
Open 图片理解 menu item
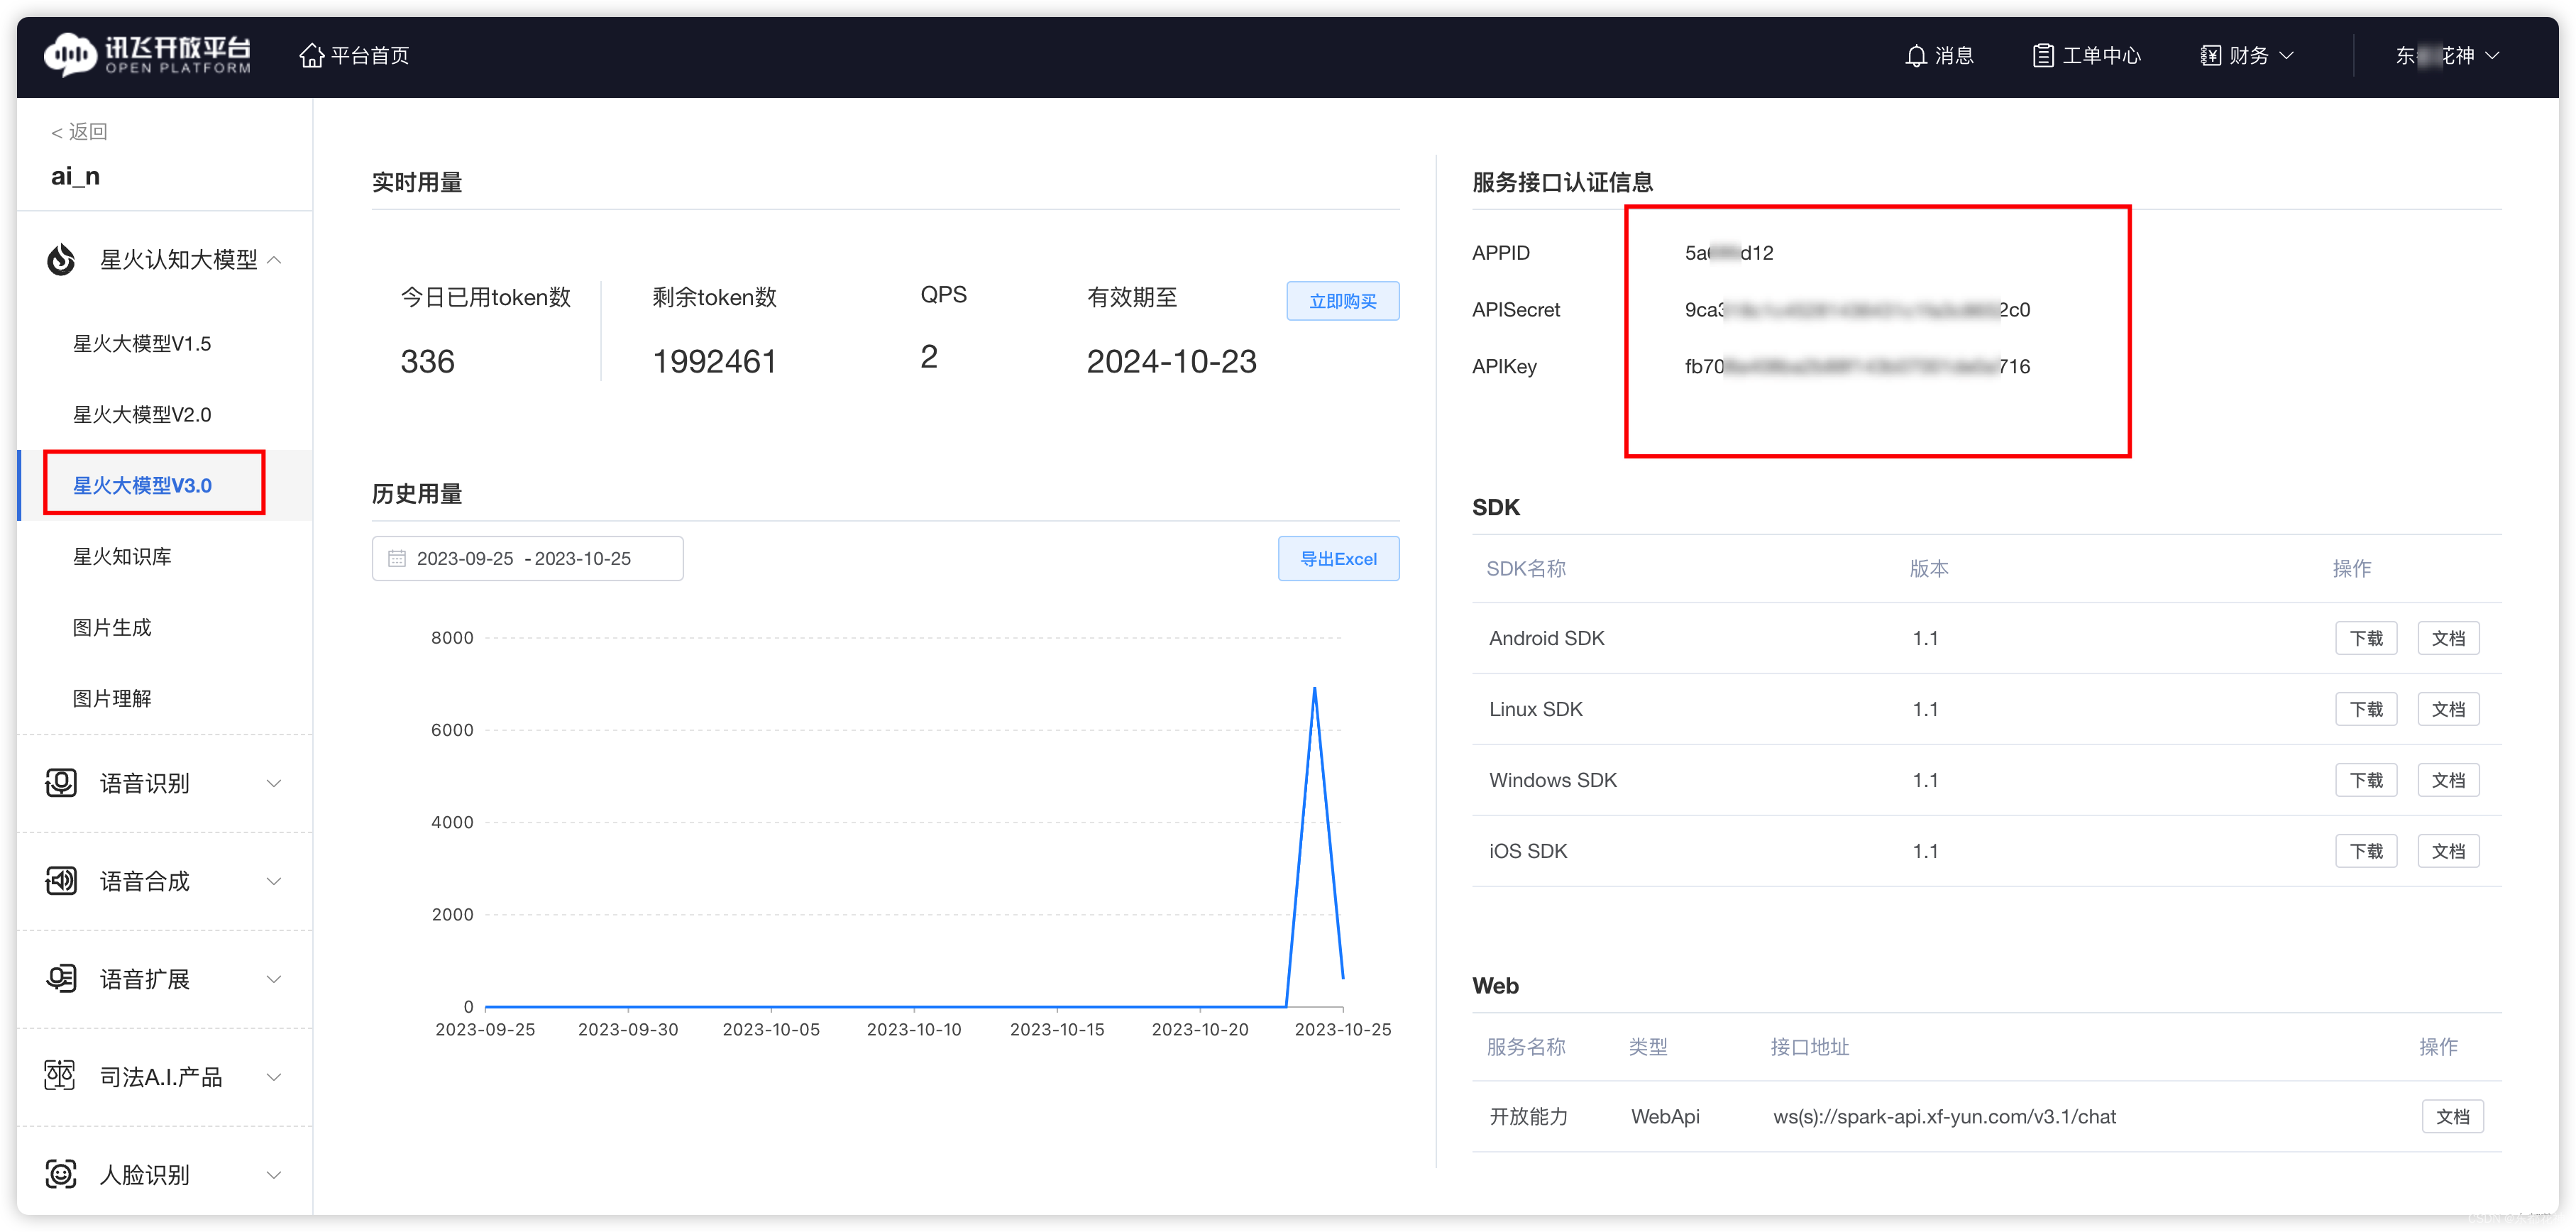[112, 699]
